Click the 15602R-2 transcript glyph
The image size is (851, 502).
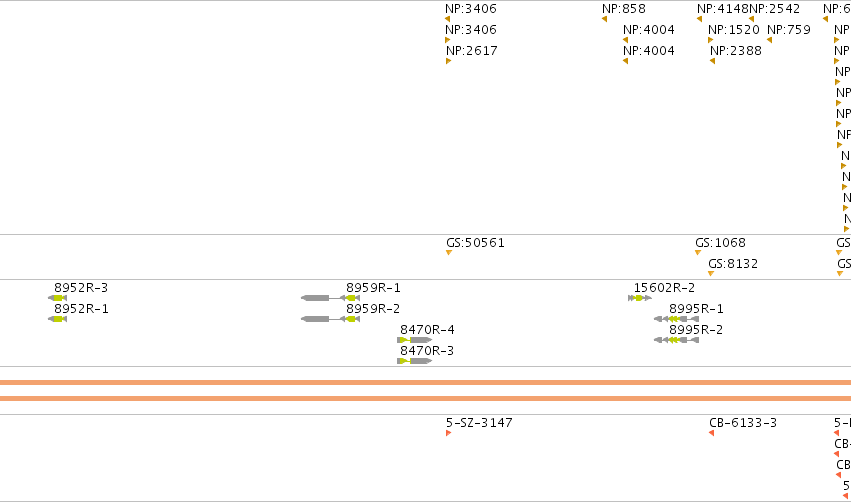pyautogui.click(x=640, y=298)
